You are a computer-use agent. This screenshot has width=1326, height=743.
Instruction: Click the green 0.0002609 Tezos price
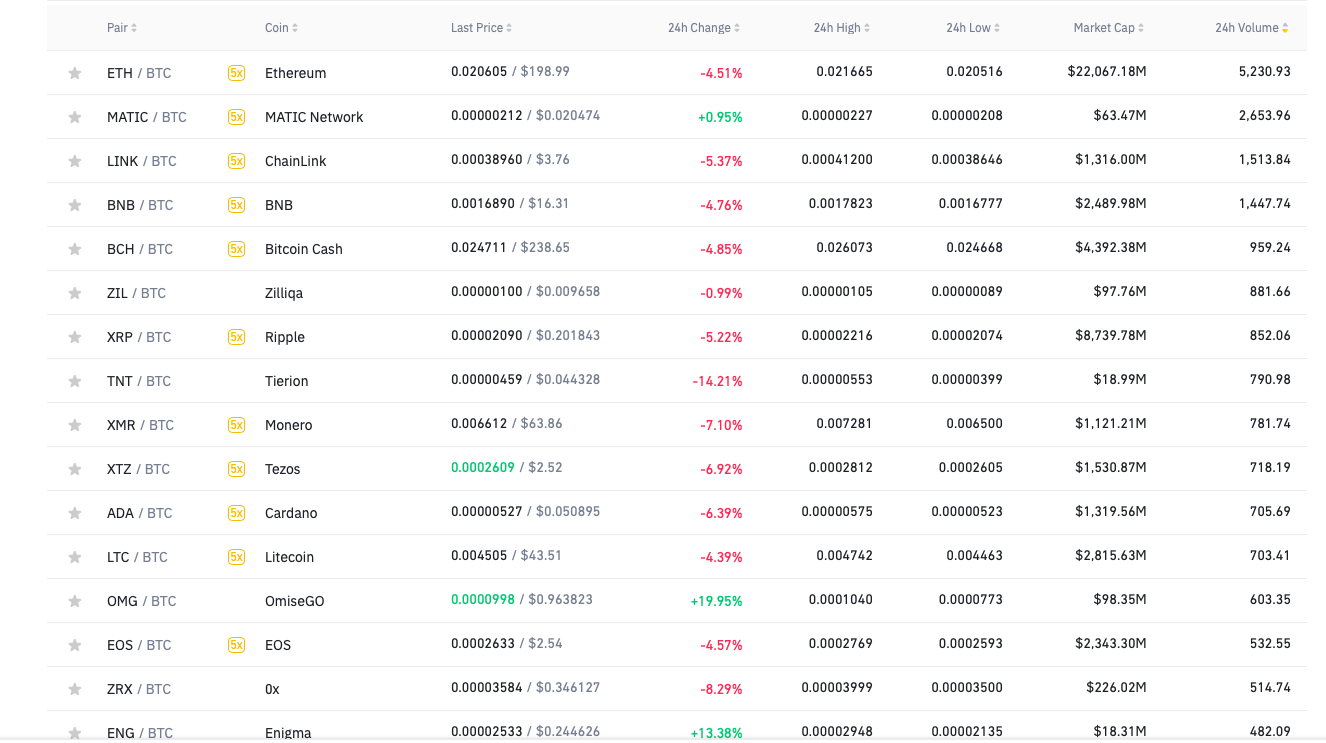pyautogui.click(x=482, y=467)
